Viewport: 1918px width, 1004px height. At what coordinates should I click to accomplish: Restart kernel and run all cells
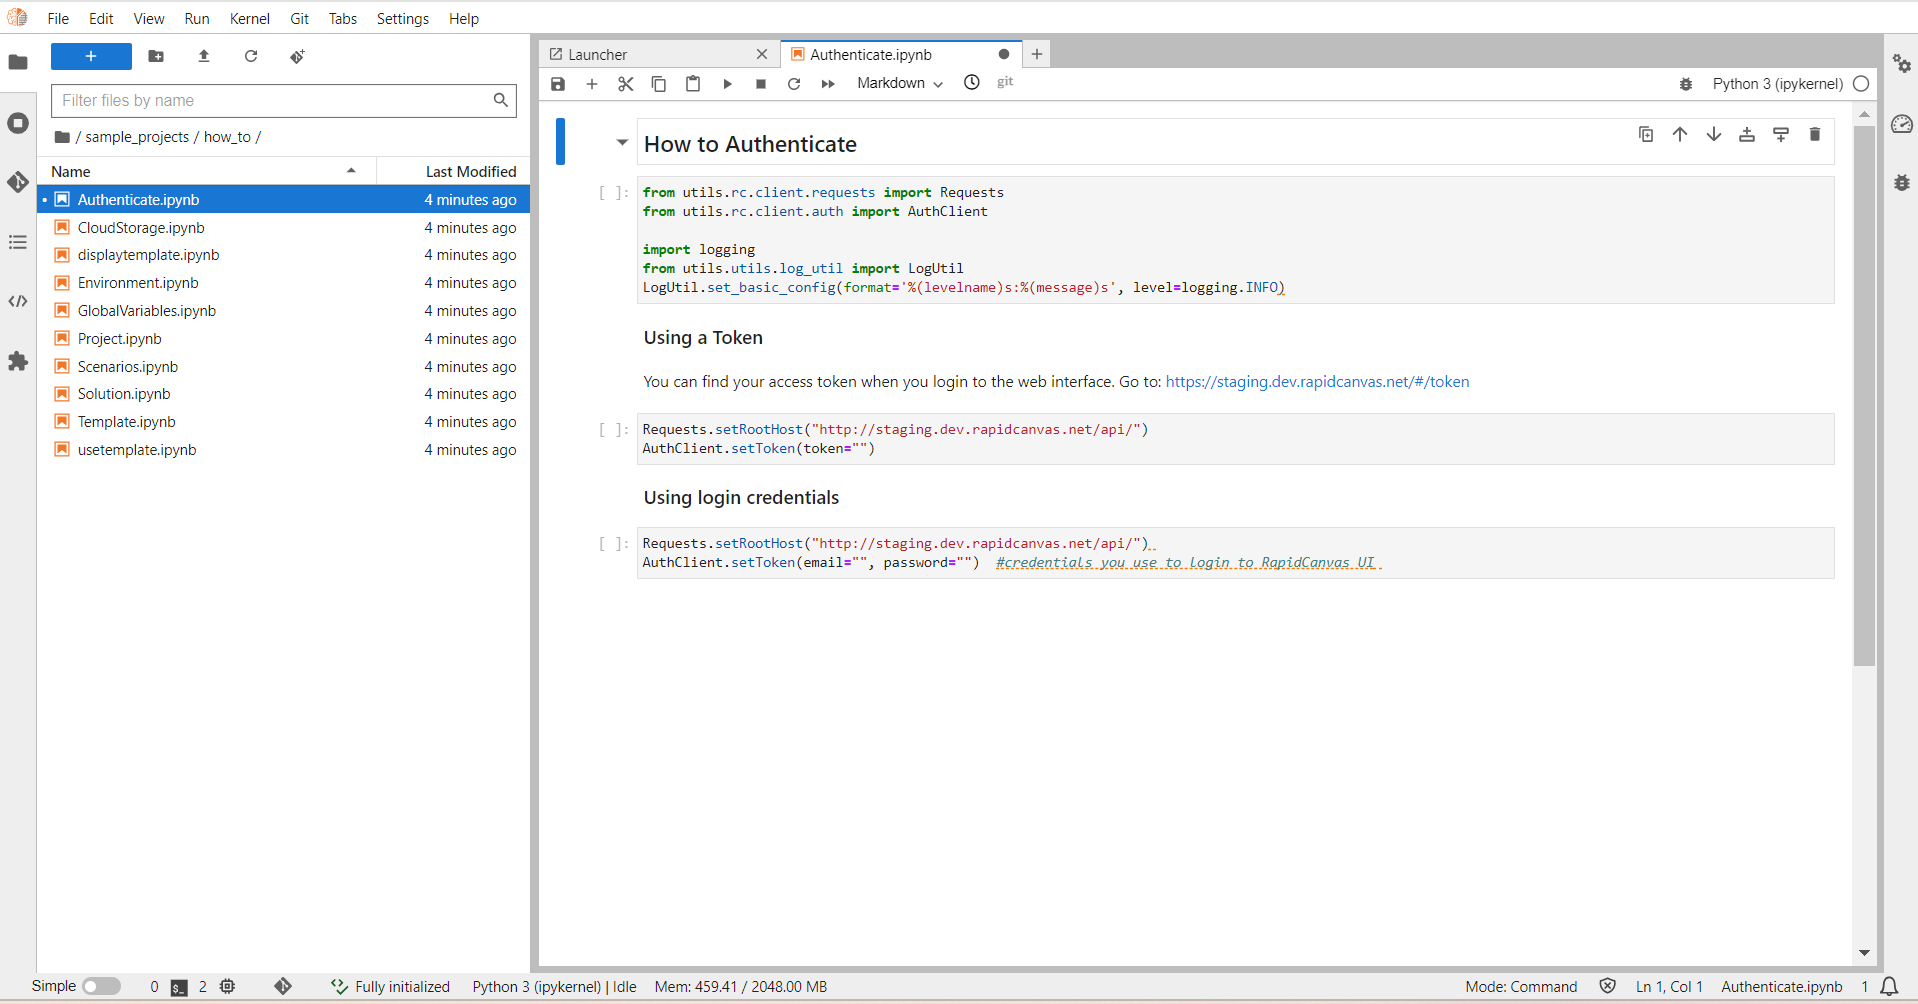[828, 84]
